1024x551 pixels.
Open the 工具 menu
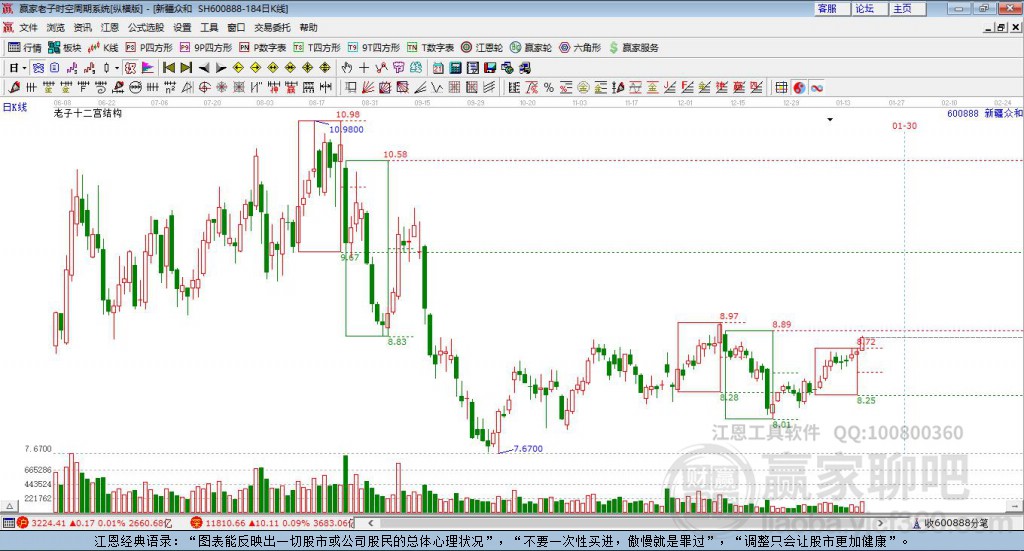(x=209, y=27)
